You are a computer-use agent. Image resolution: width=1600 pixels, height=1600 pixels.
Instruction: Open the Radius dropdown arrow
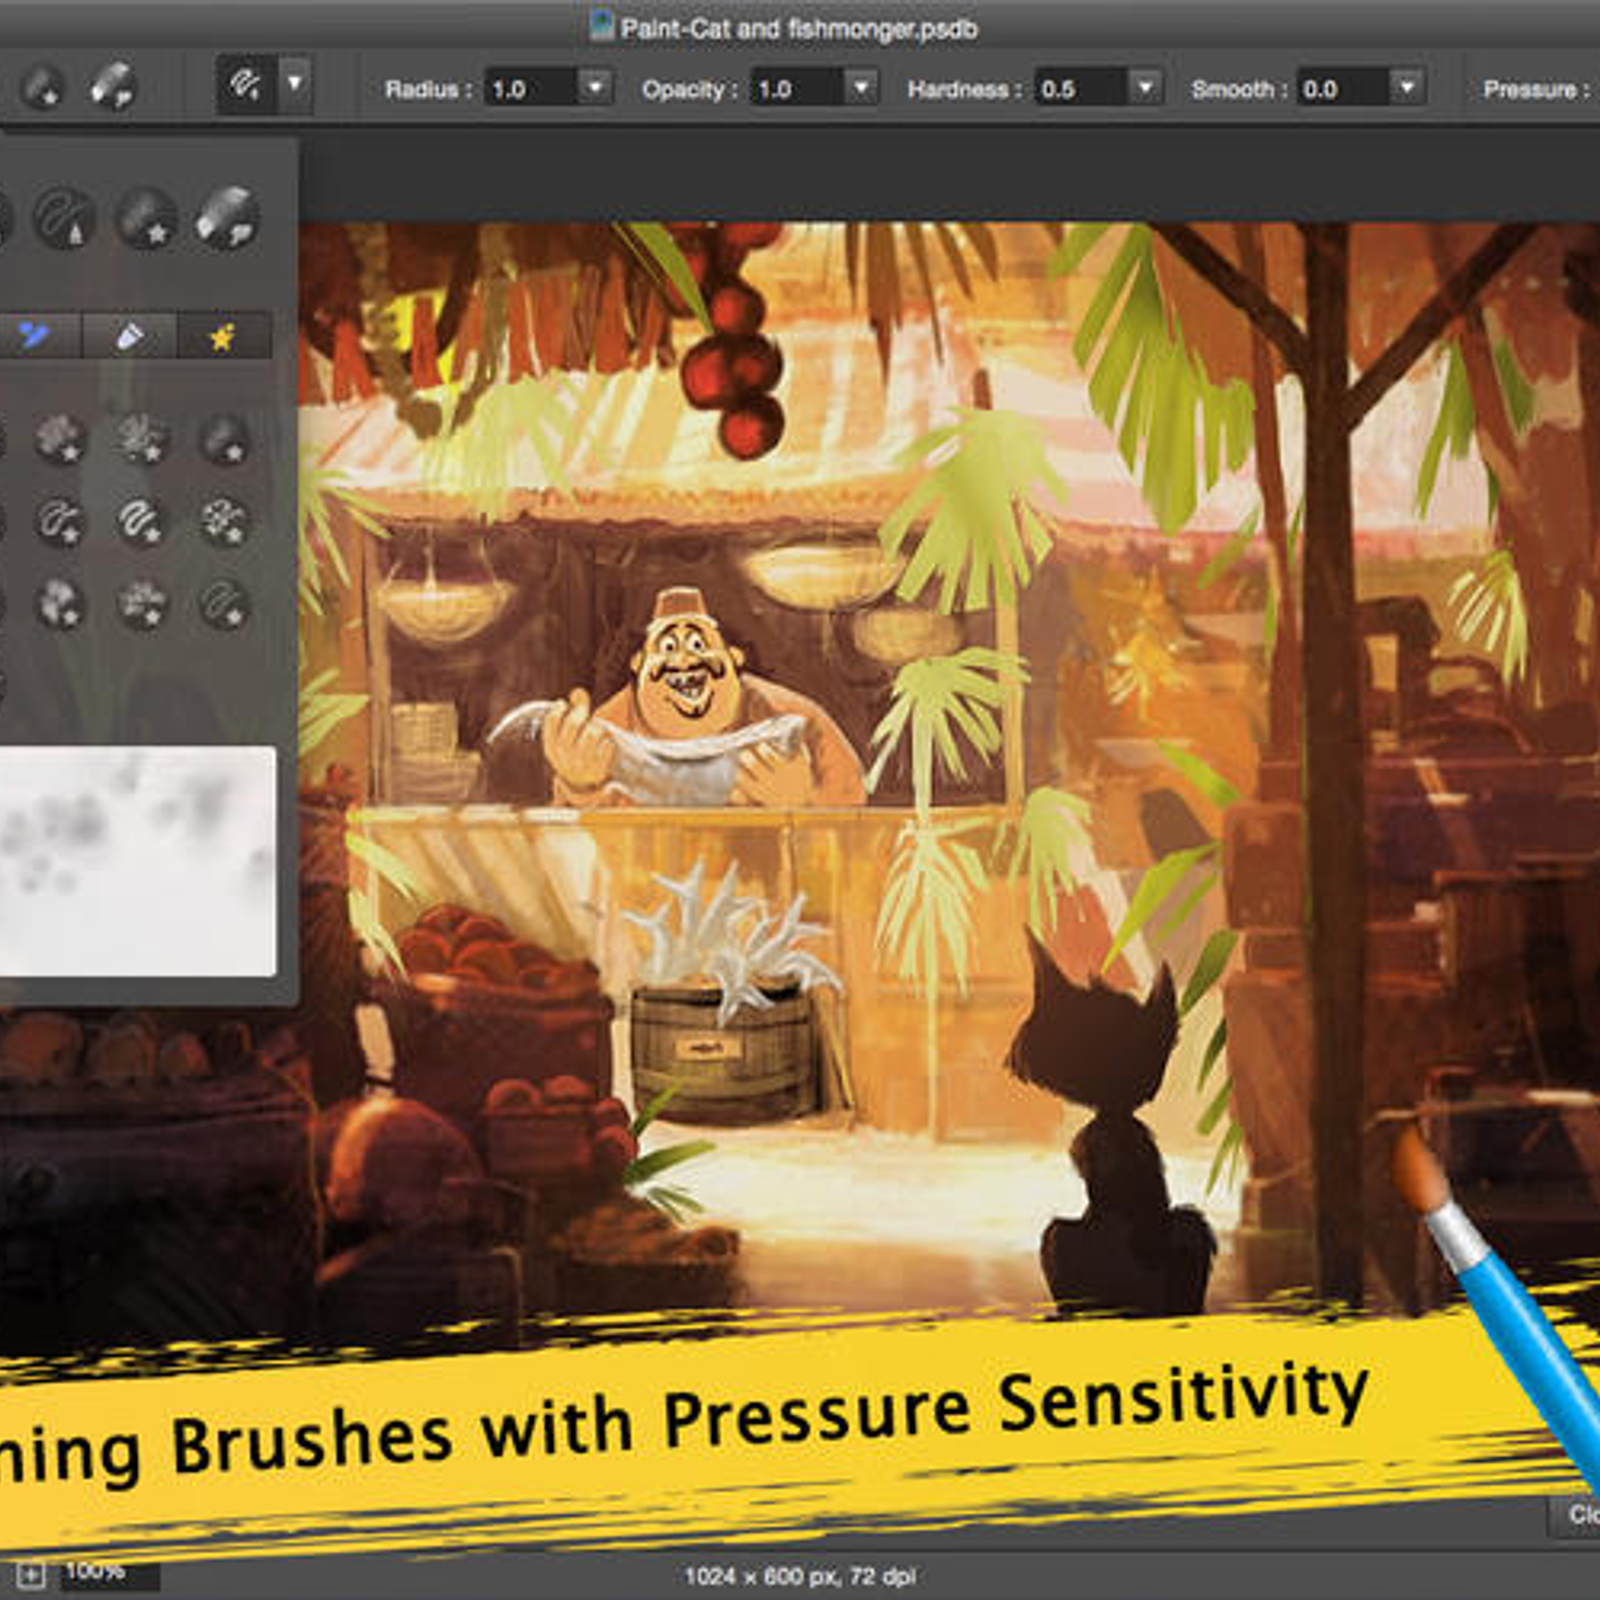tap(596, 88)
